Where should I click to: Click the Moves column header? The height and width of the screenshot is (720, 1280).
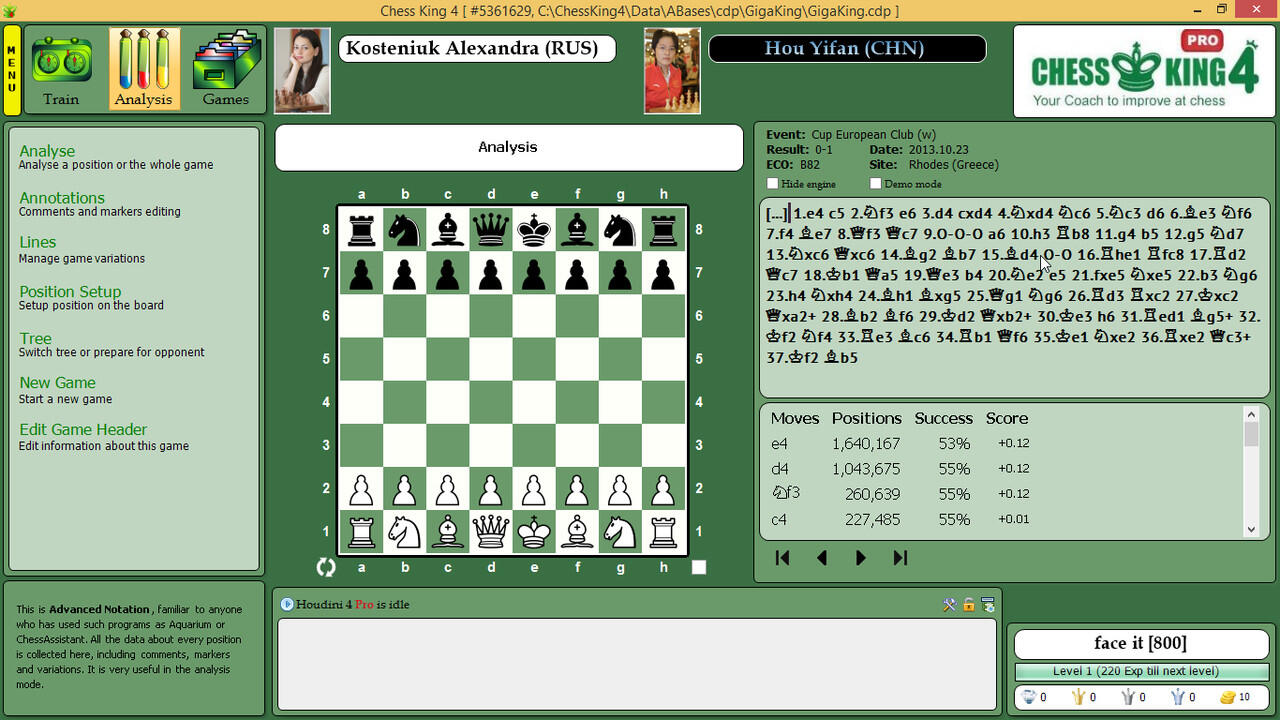tap(795, 419)
